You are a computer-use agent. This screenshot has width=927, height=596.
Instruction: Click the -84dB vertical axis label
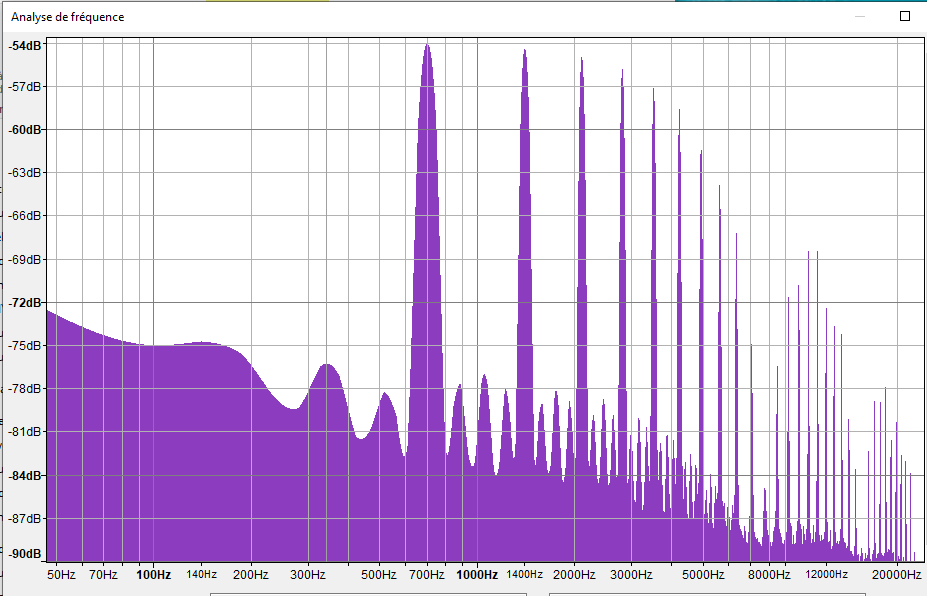click(x=25, y=474)
